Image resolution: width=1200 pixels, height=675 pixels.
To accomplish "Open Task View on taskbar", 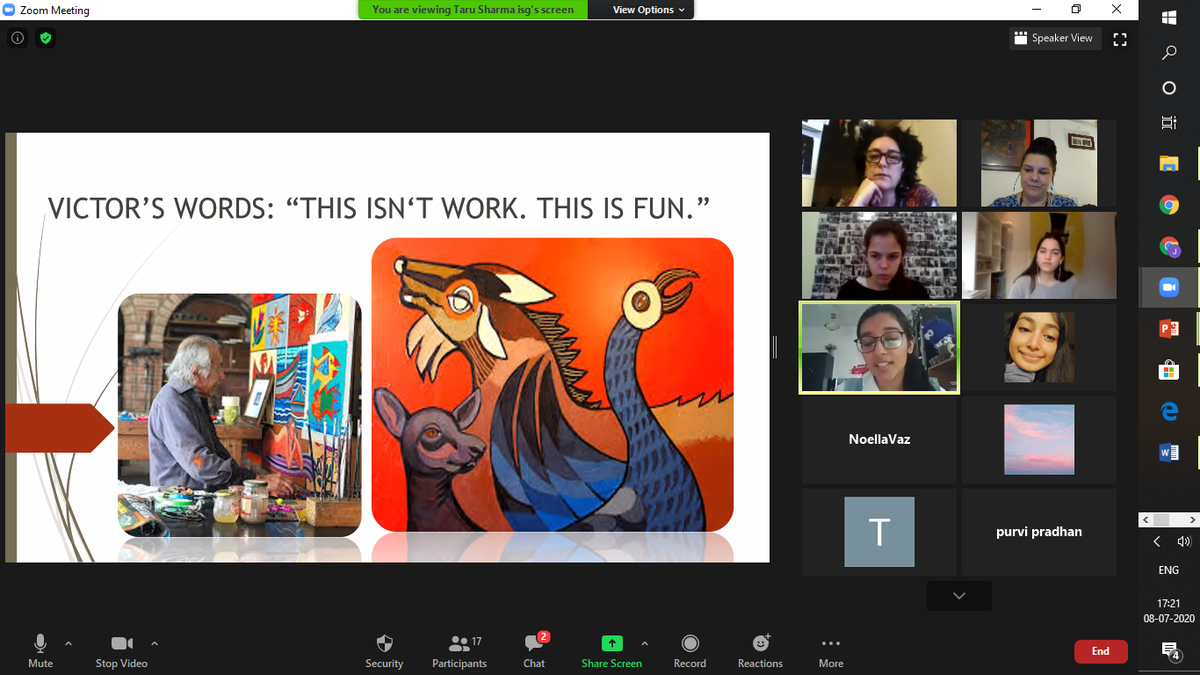I will [1169, 123].
